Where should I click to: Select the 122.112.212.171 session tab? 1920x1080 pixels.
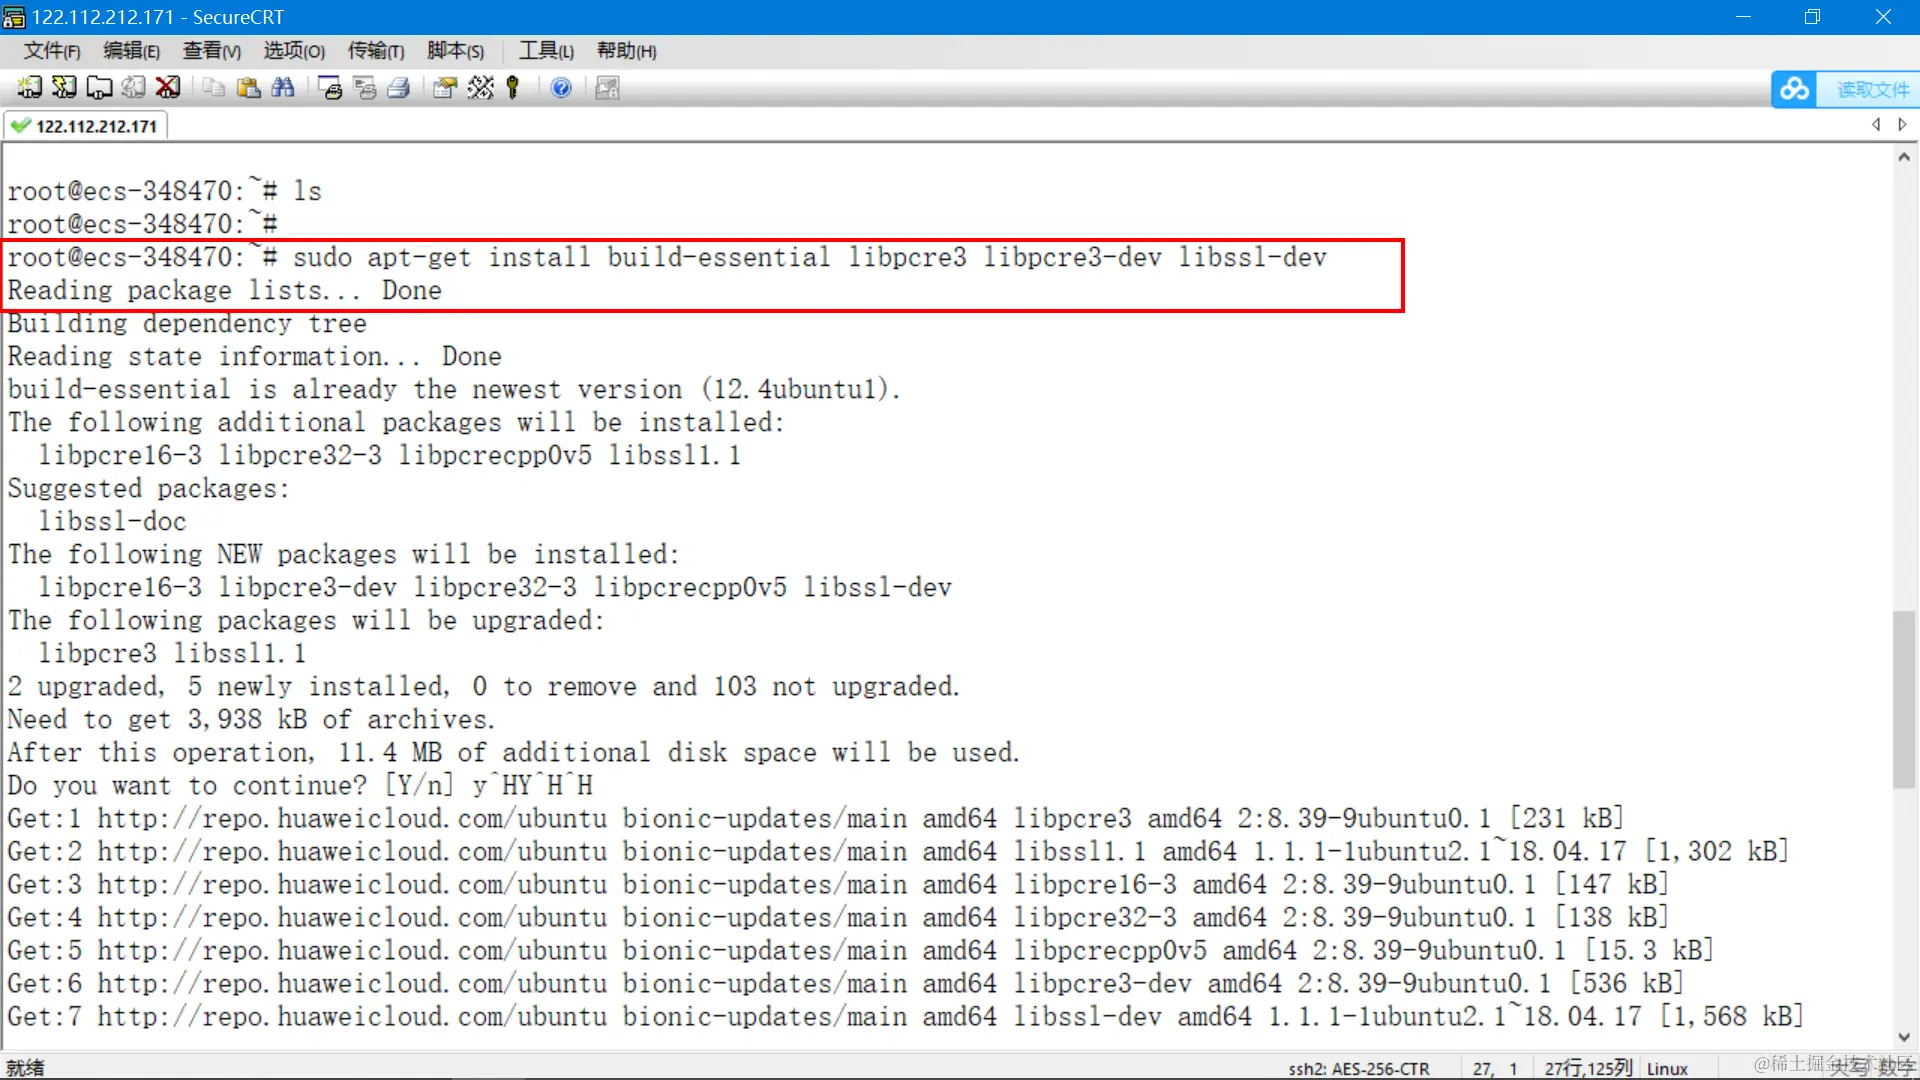(x=86, y=126)
